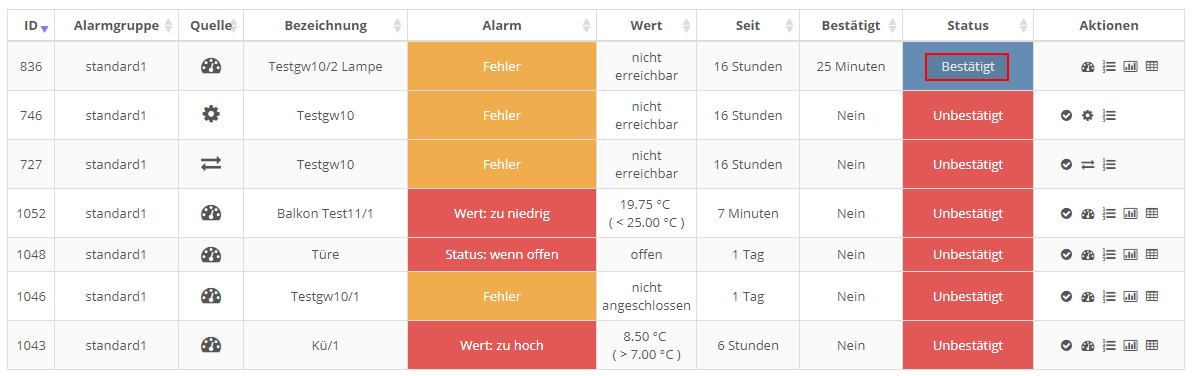Acknowledge alarm 746 with the checkmark icon
This screenshot has width=1192, height=376.
click(1066, 115)
